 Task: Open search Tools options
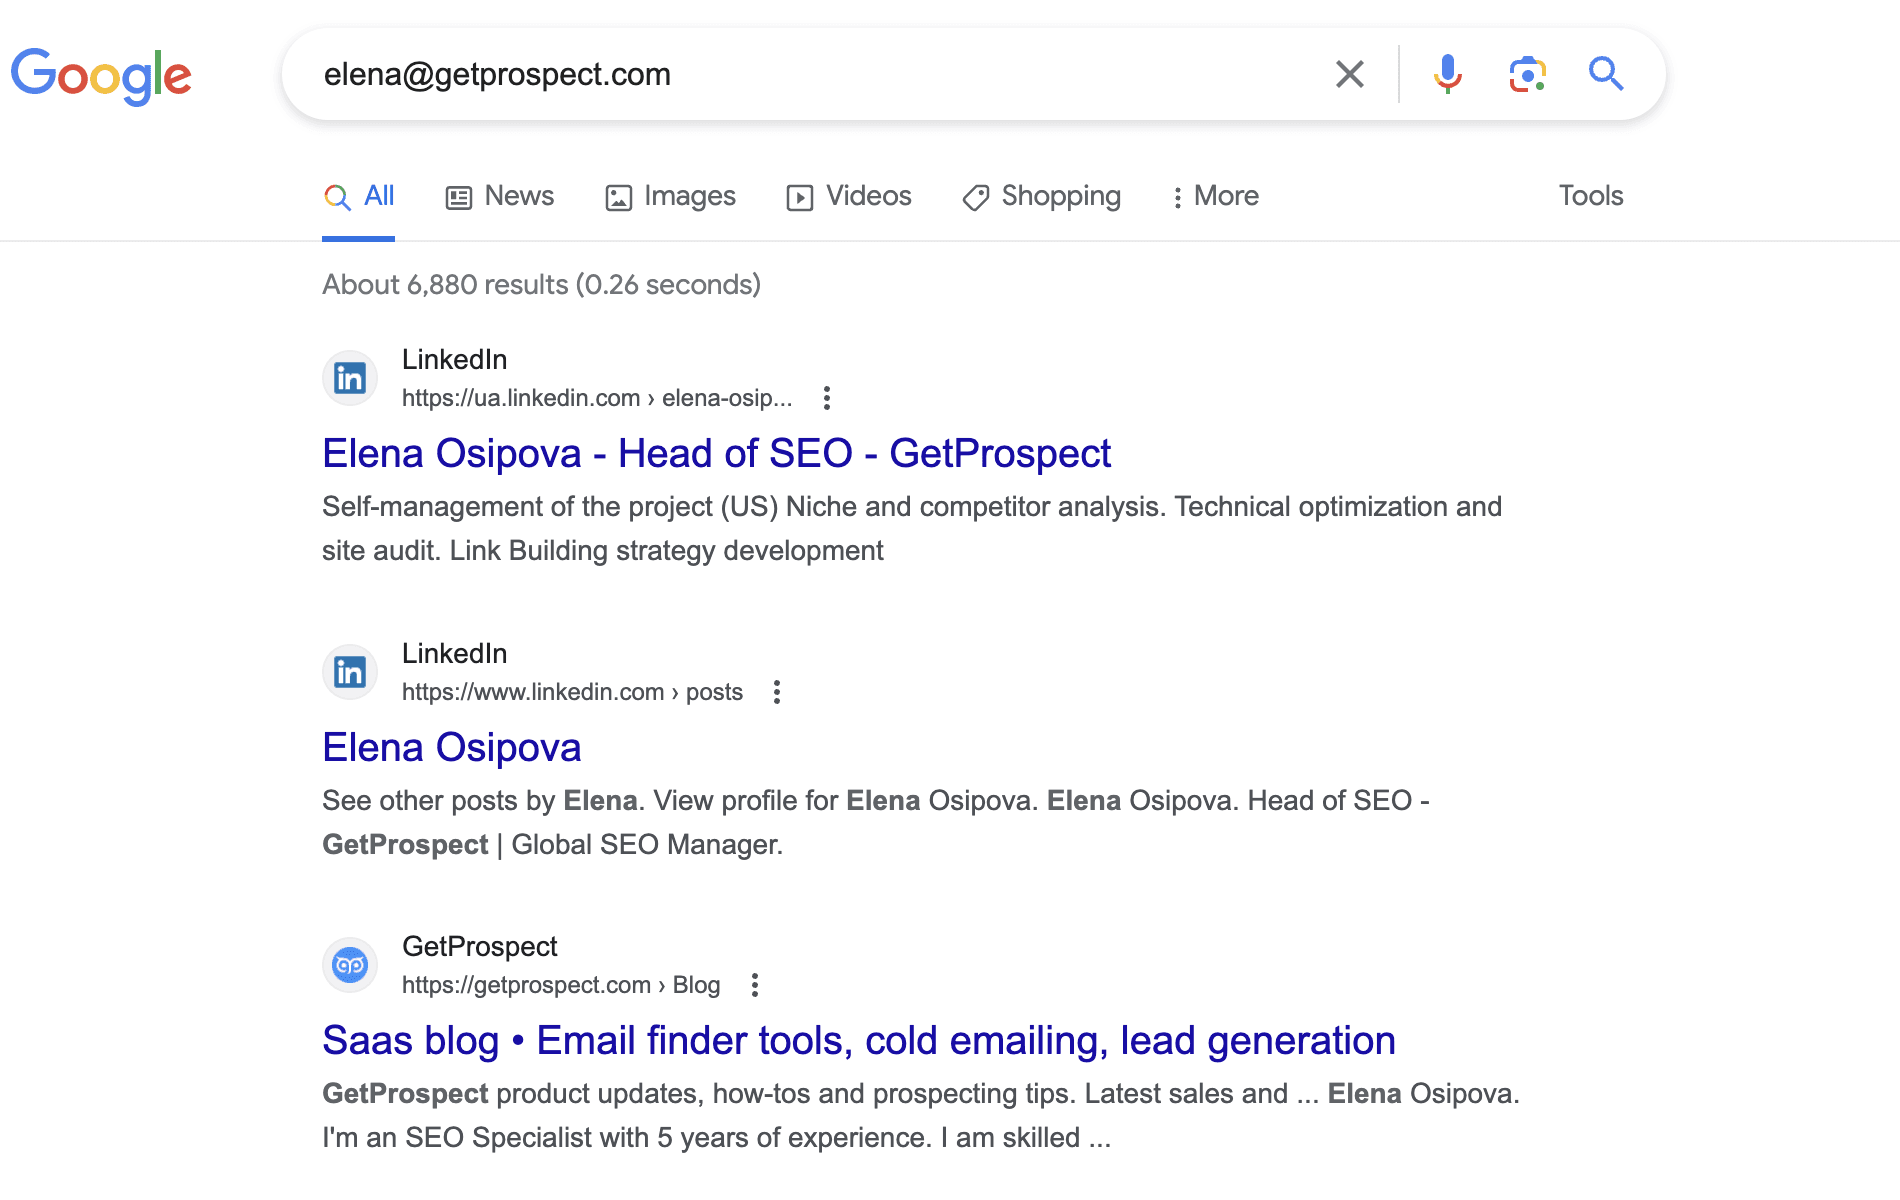pyautogui.click(x=1590, y=196)
